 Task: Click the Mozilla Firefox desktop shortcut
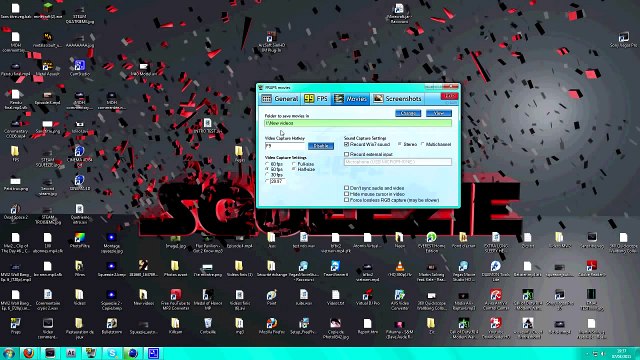[x=271, y=324]
